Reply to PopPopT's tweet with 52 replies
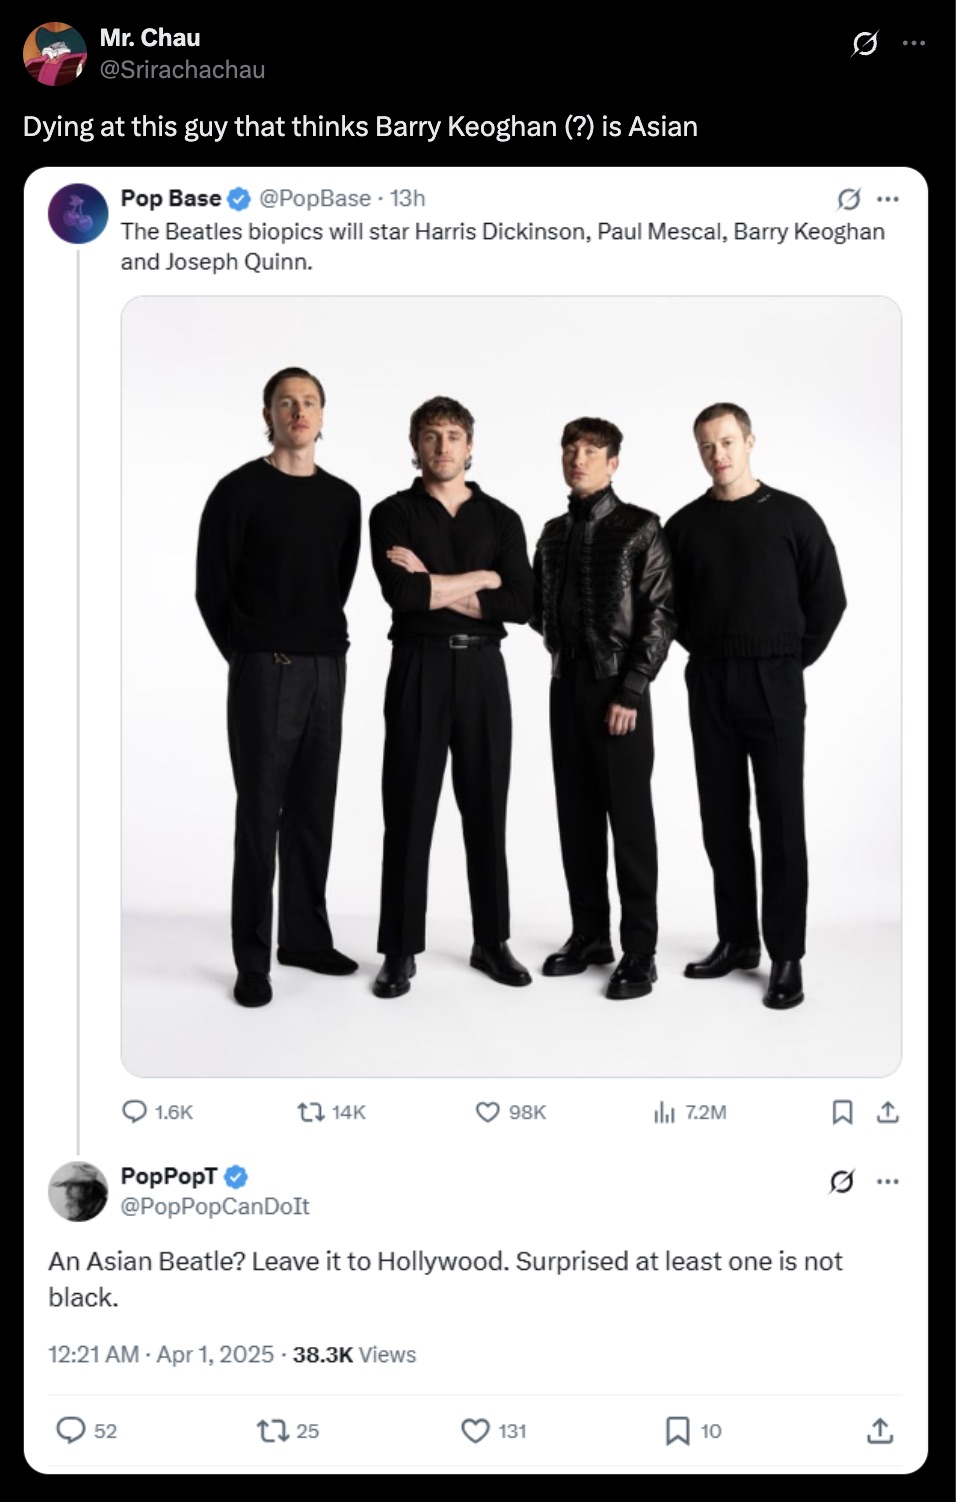The width and height of the screenshot is (956, 1502). click(x=70, y=1431)
